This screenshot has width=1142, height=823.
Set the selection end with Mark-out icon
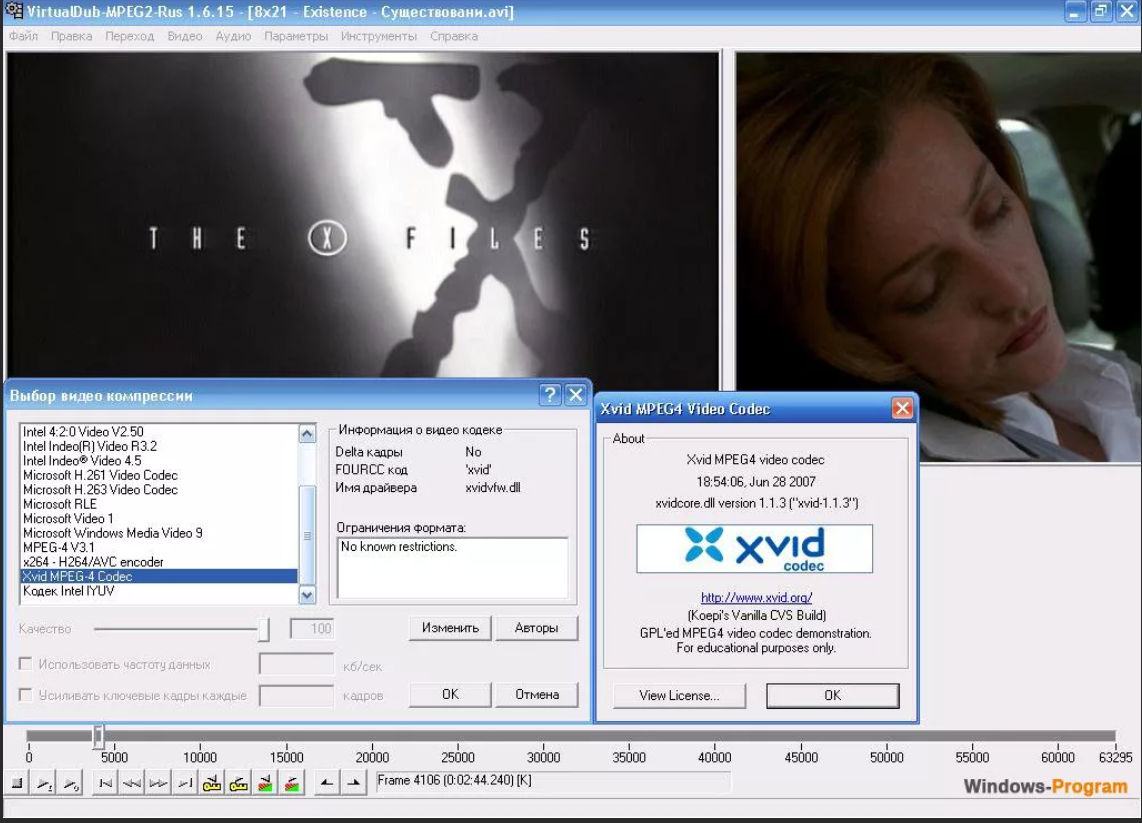tap(354, 784)
